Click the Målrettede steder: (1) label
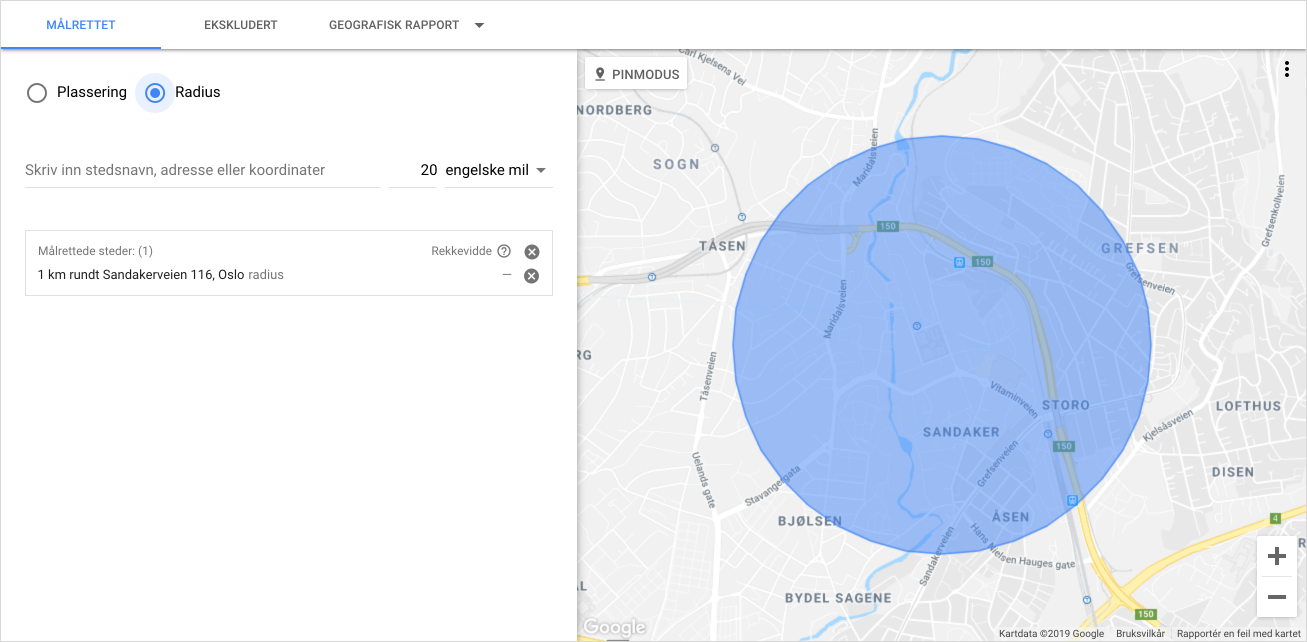Viewport: 1307px width, 642px height. pos(95,251)
